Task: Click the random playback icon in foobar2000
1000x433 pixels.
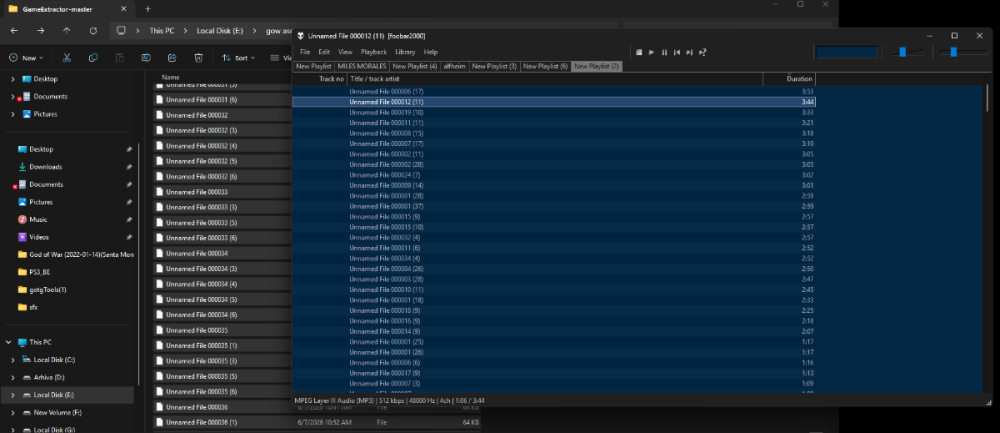Action: (x=702, y=52)
